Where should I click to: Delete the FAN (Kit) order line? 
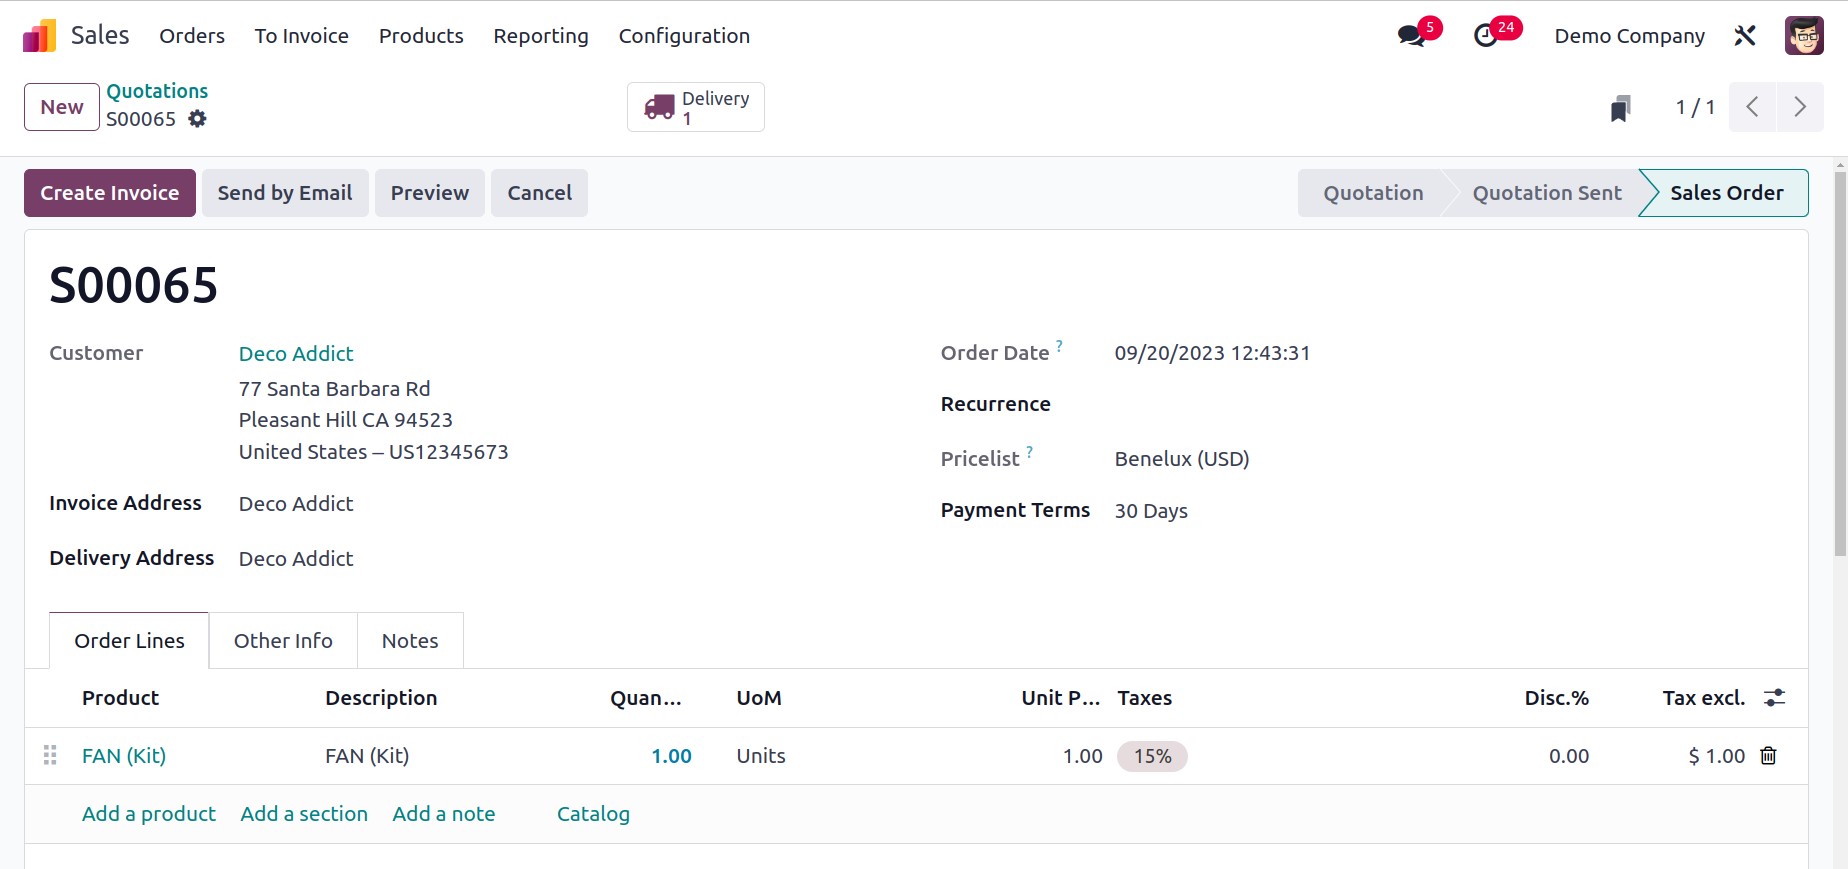[x=1768, y=756]
